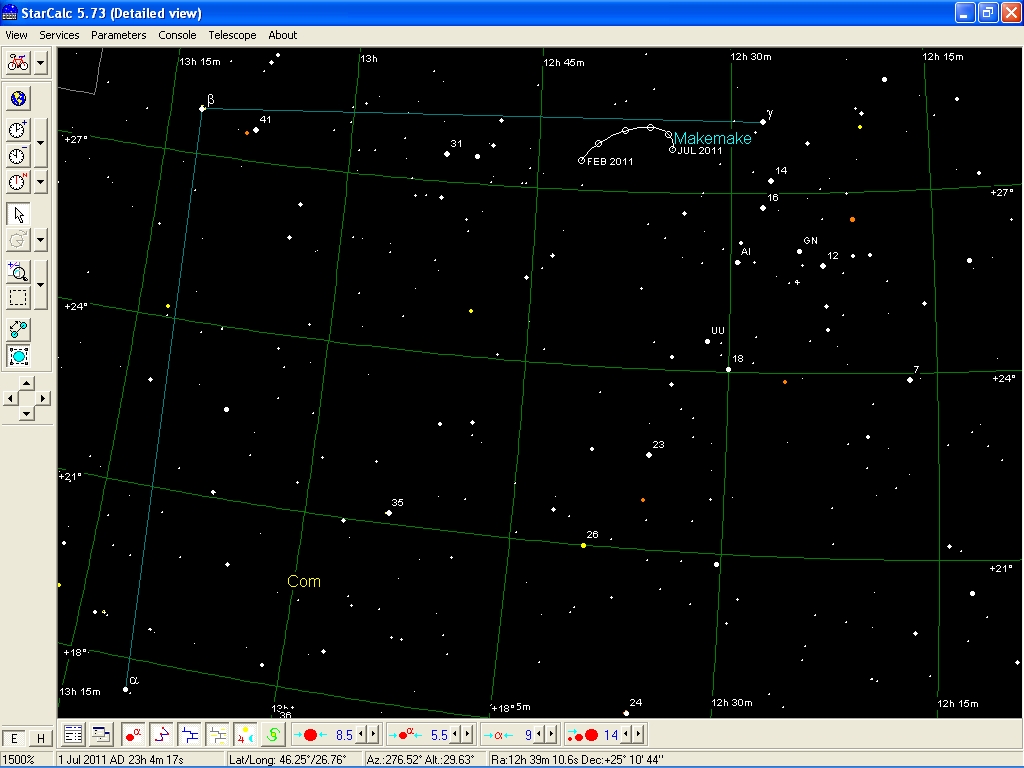Open the Telescope menu
Screen dimensions: 1024x768
pos(232,35)
